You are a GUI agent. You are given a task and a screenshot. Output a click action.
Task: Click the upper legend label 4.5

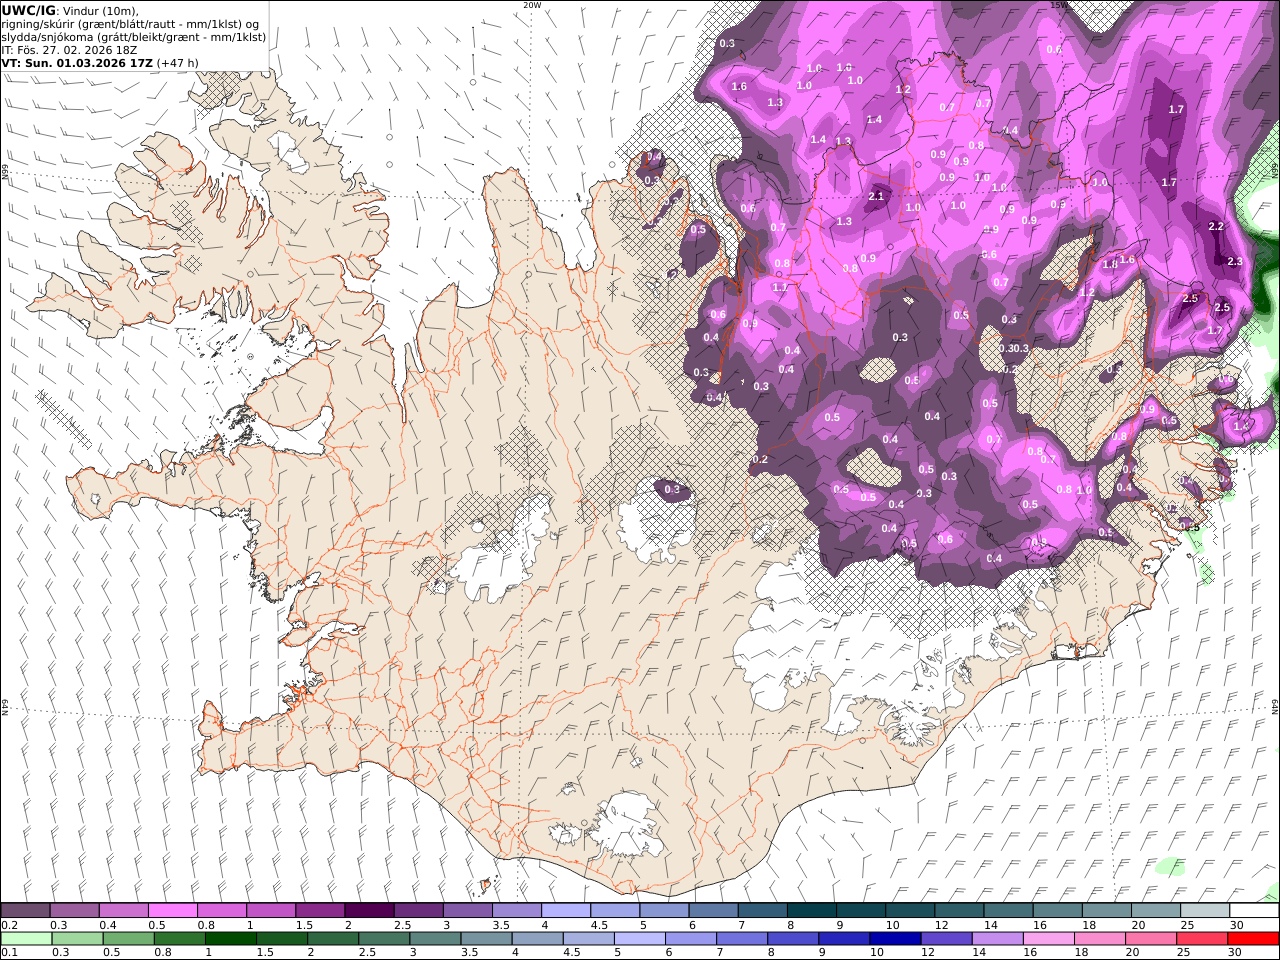(x=599, y=925)
